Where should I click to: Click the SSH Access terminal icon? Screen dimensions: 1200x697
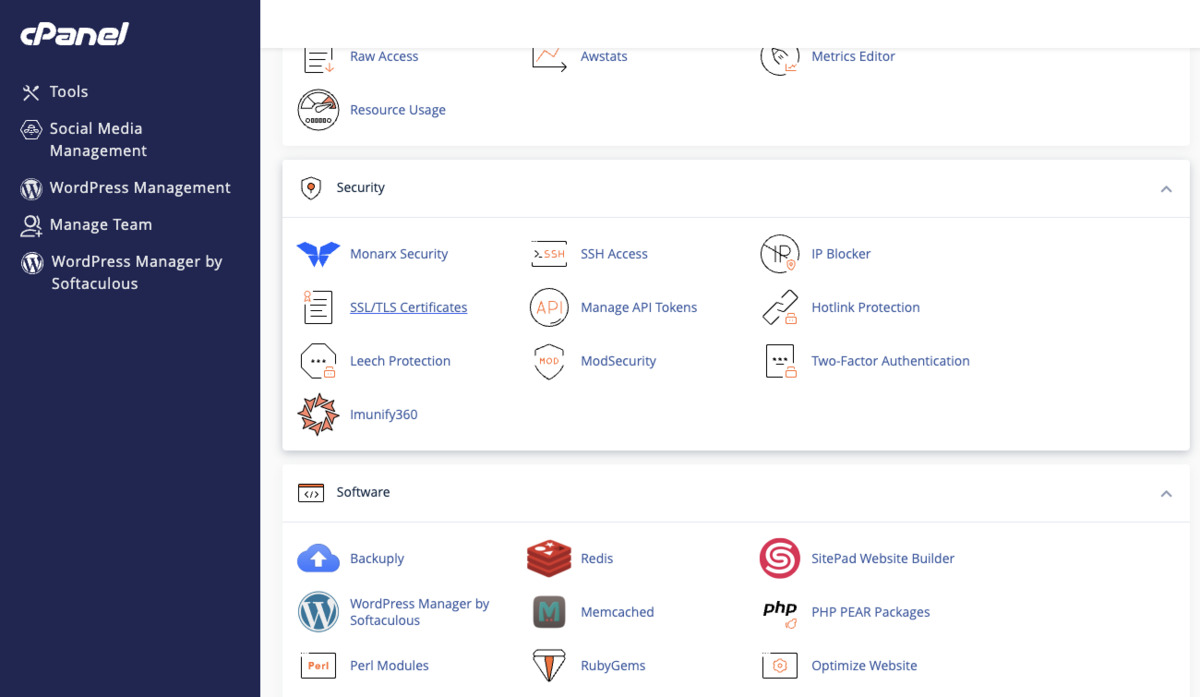tap(549, 254)
